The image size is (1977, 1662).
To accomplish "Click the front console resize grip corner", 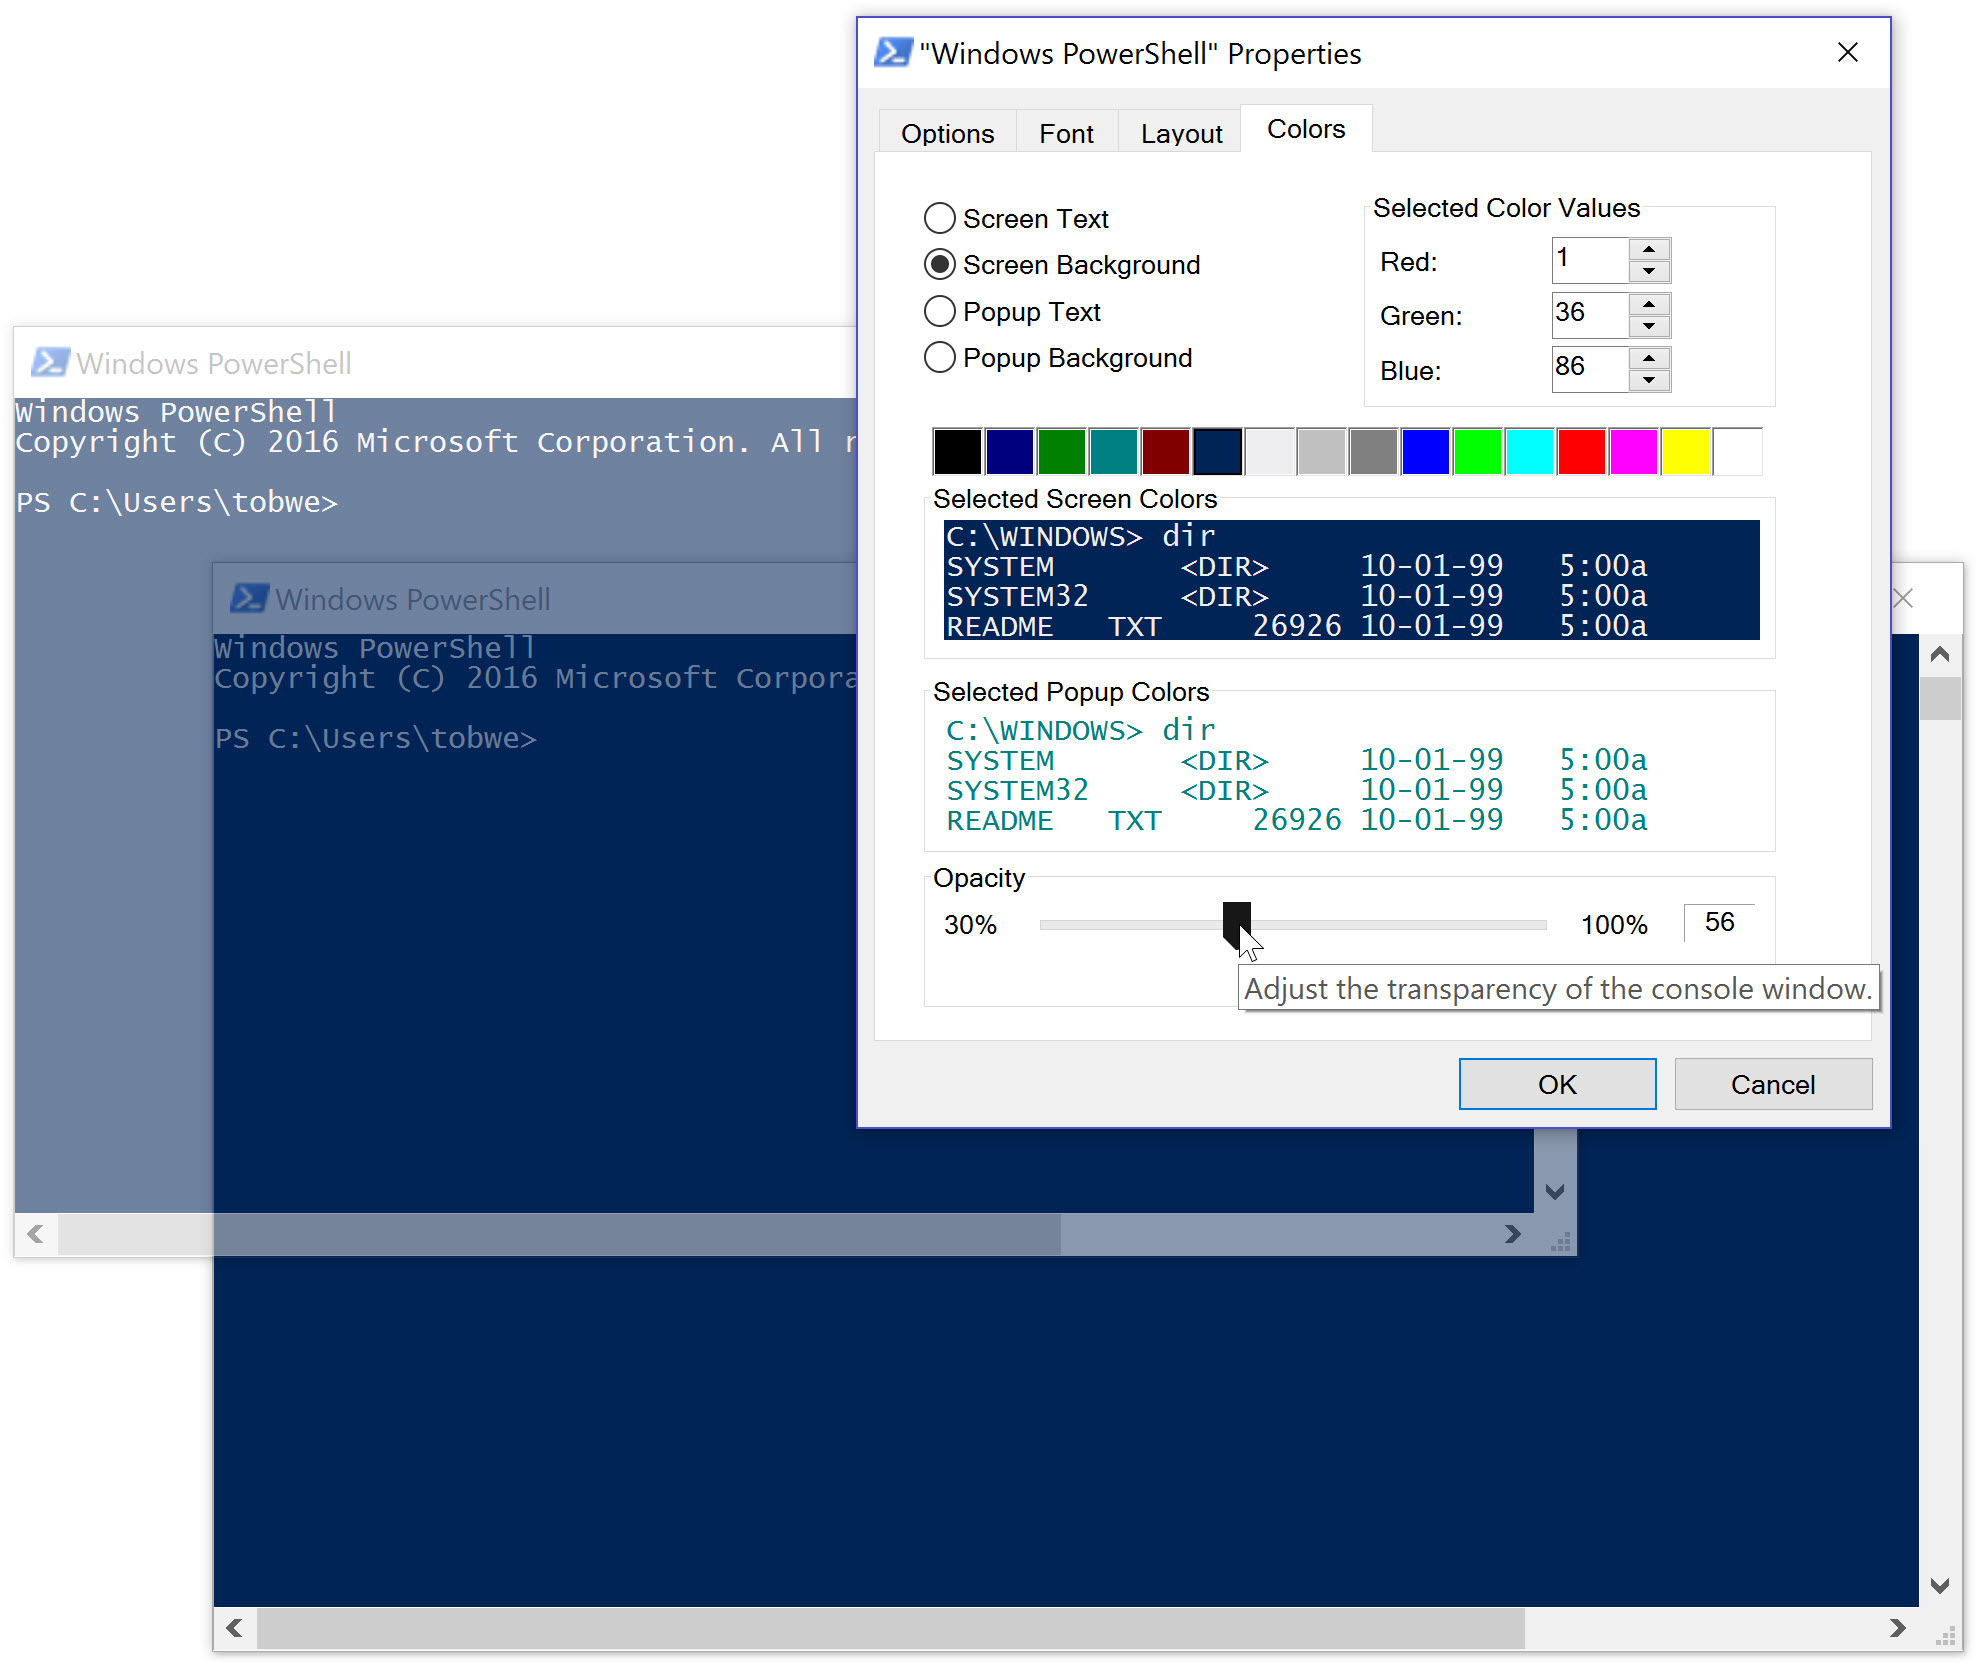I will pyautogui.click(x=1945, y=1634).
